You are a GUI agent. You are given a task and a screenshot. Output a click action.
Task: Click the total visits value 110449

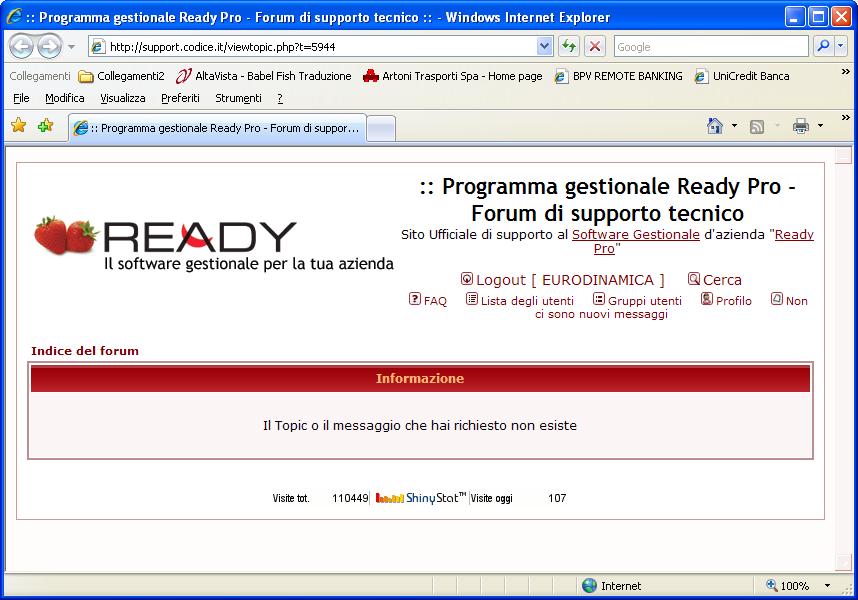click(350, 498)
